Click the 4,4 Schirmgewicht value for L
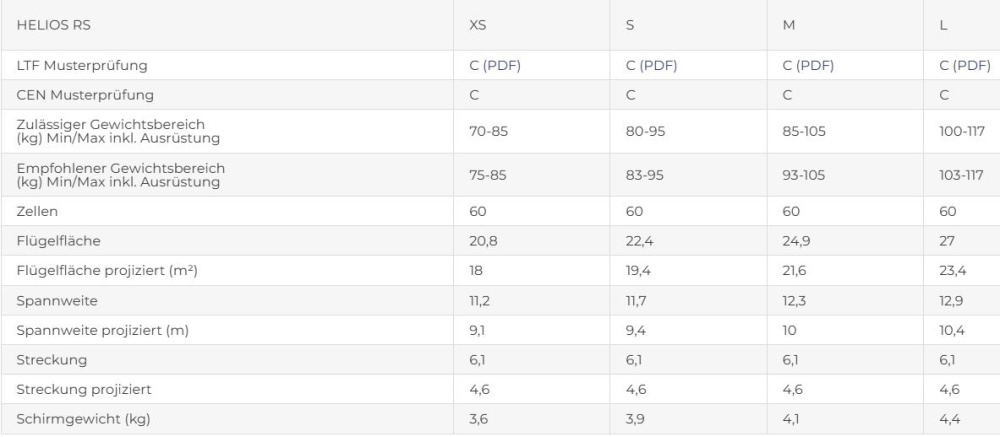This screenshot has height=437, width=1000. (x=950, y=419)
